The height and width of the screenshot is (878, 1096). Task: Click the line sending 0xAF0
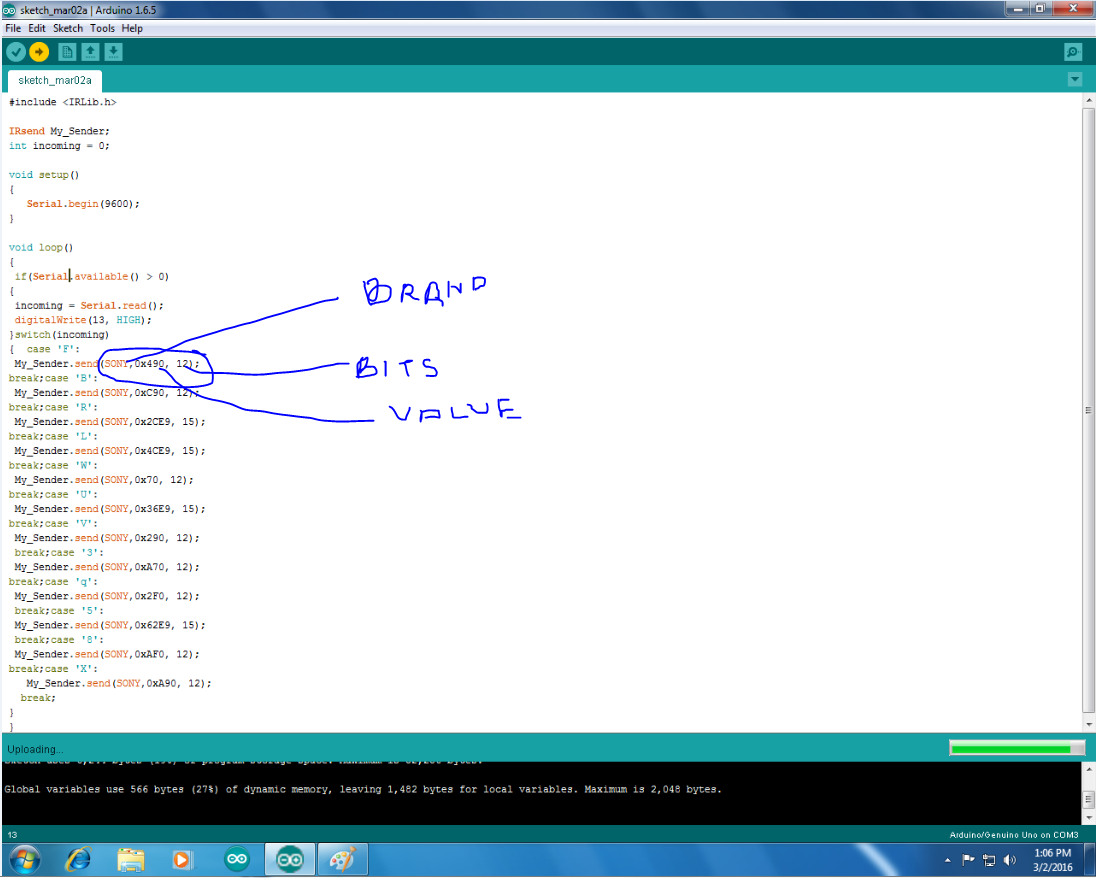coord(107,654)
